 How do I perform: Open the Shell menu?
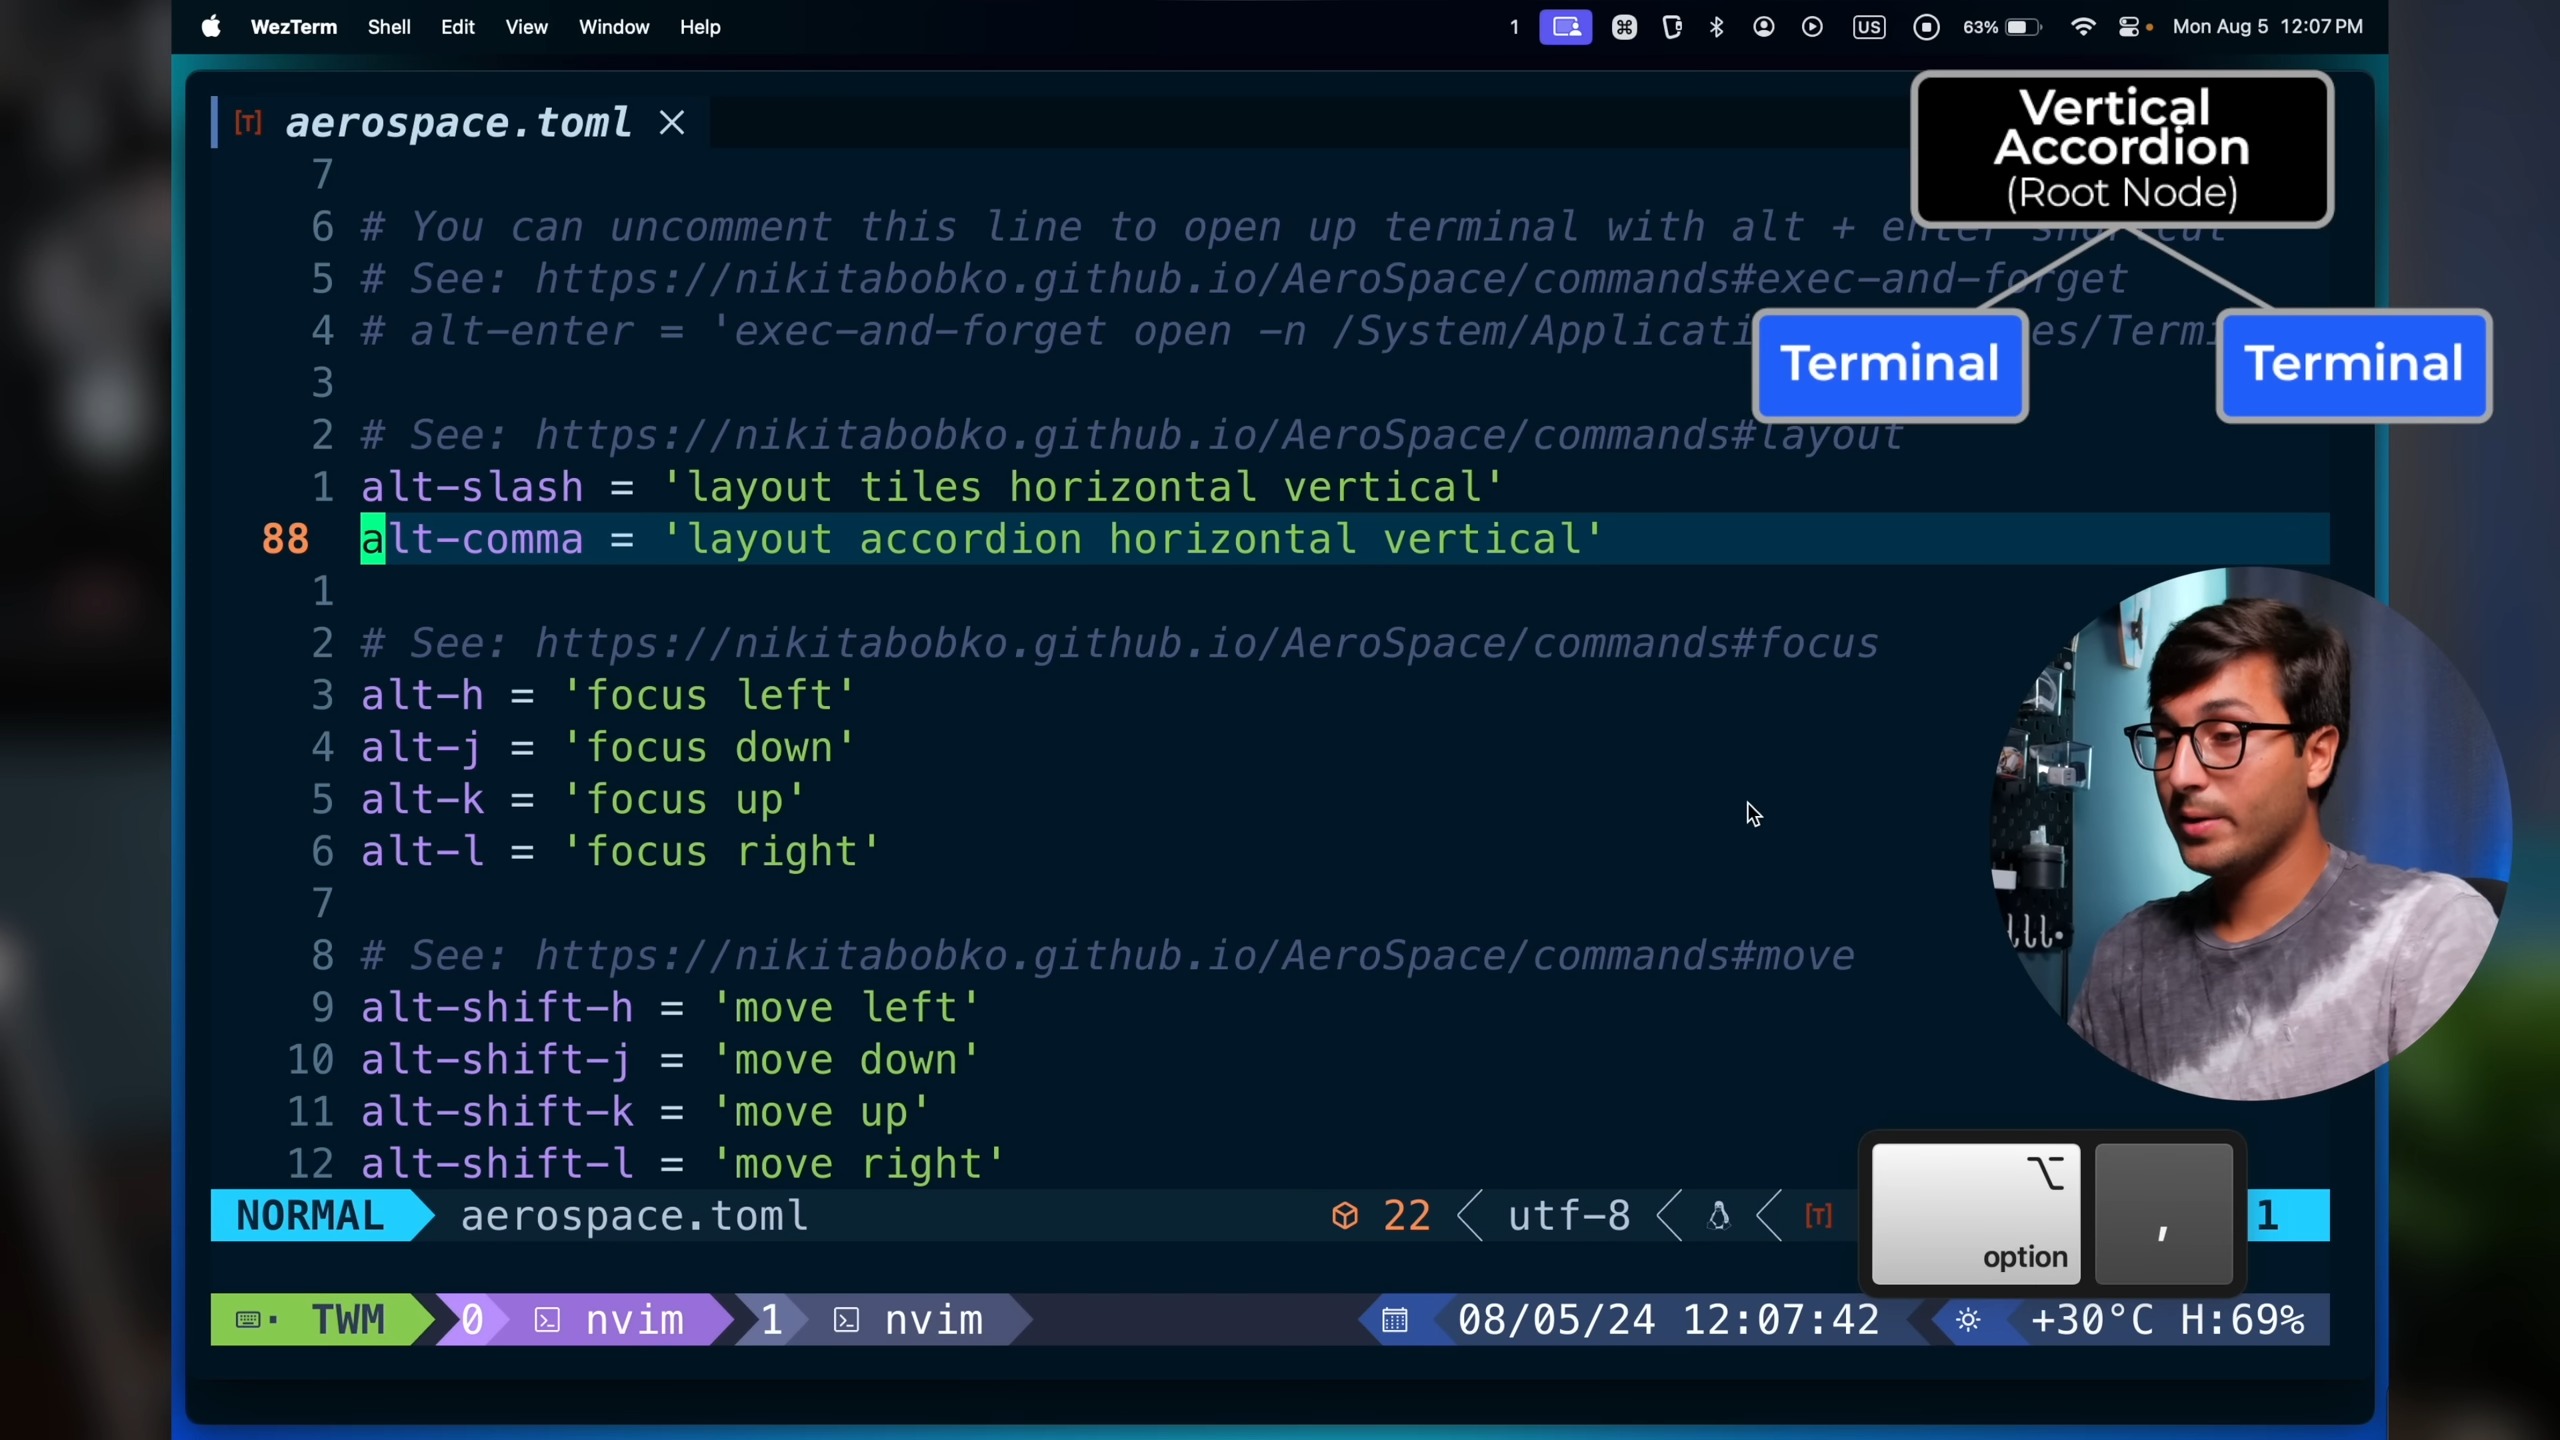389,27
